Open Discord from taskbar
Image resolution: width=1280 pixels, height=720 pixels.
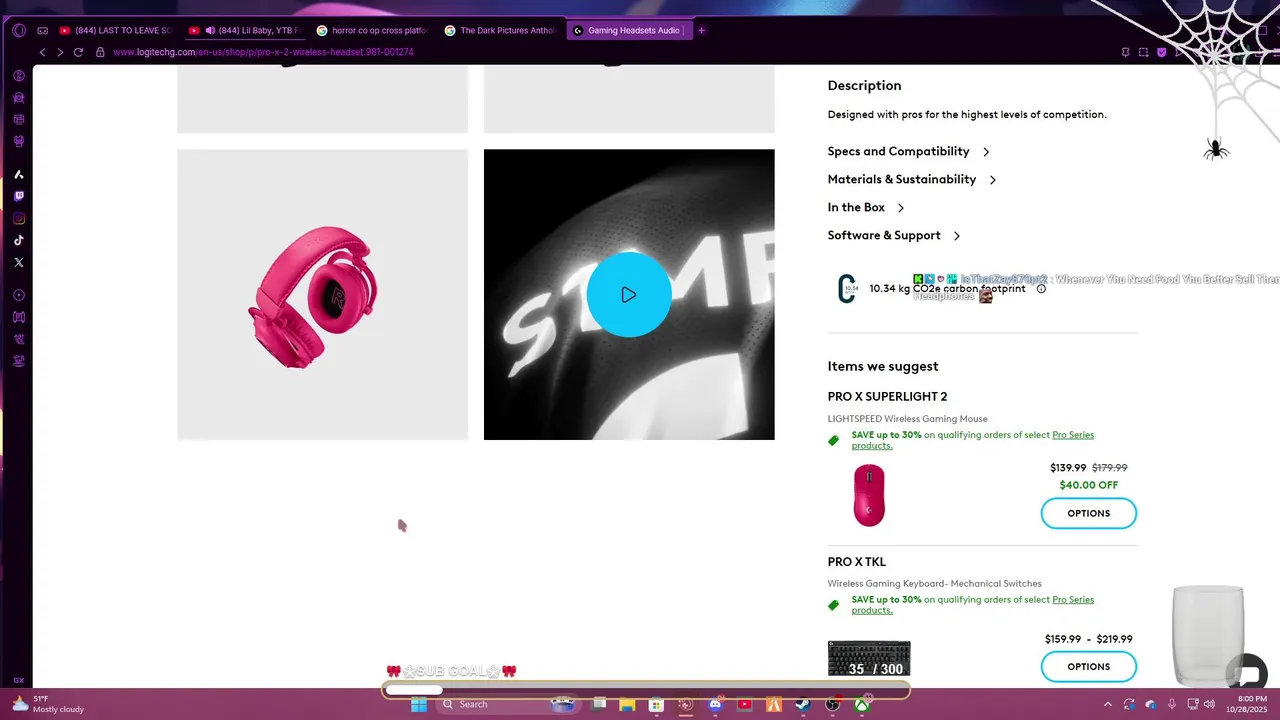point(715,704)
